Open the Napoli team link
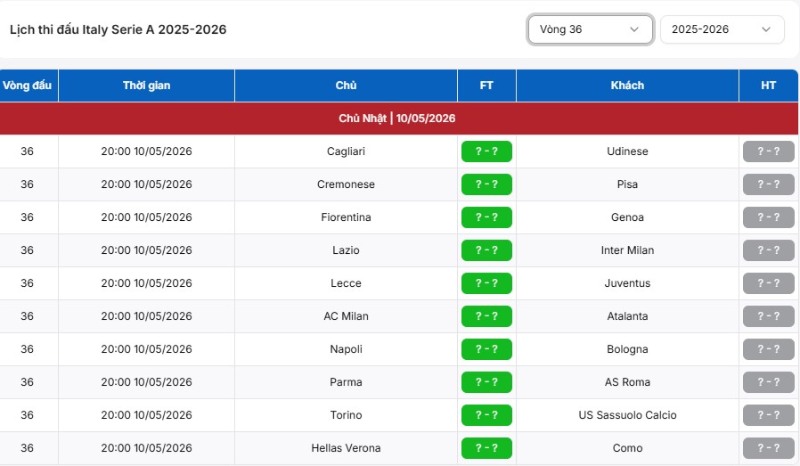The height and width of the screenshot is (466, 800). [x=346, y=349]
